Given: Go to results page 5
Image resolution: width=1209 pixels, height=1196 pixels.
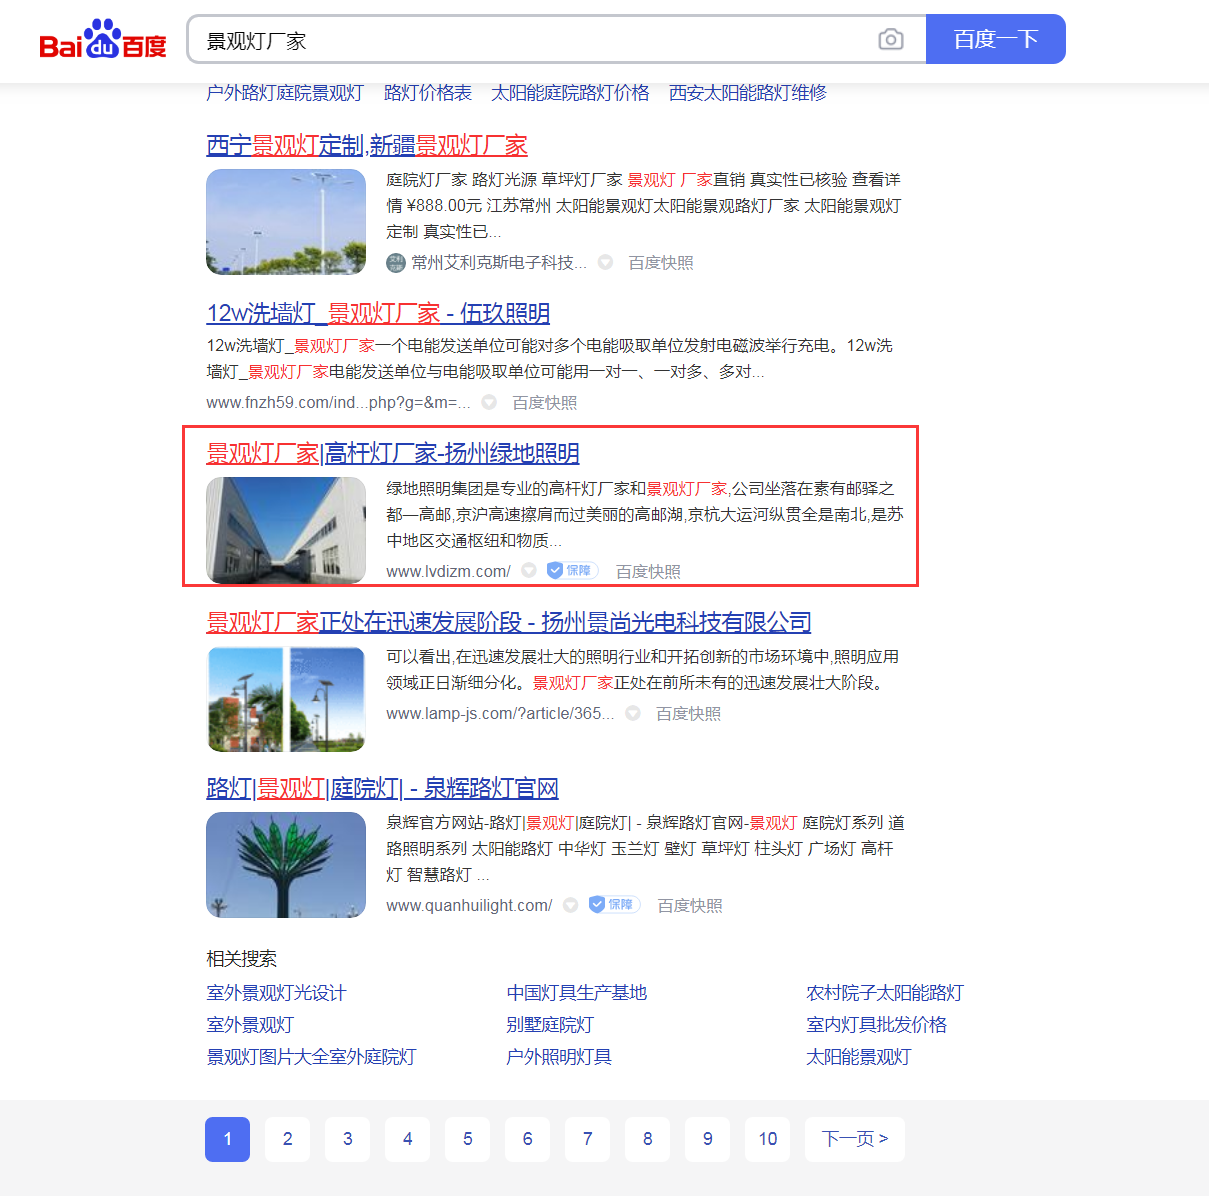Looking at the screenshot, I should (467, 1139).
